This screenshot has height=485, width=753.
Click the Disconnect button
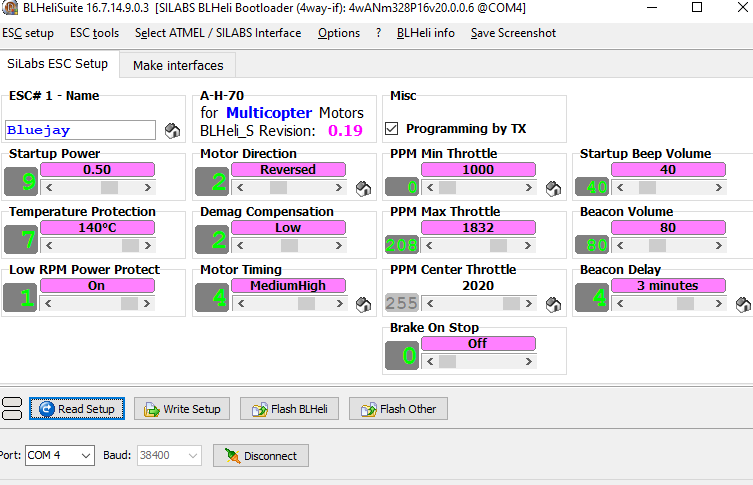coord(261,456)
